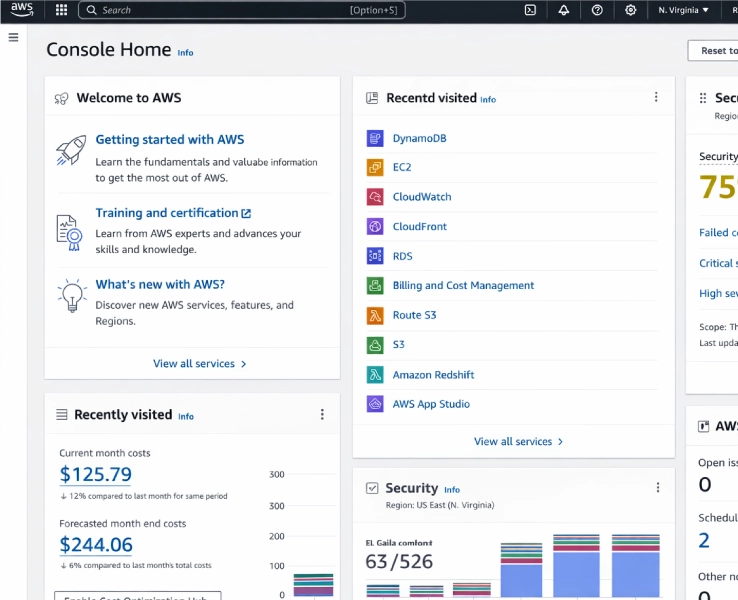Click the Failed checks link
Screen dimensions: 738x600
(718, 232)
